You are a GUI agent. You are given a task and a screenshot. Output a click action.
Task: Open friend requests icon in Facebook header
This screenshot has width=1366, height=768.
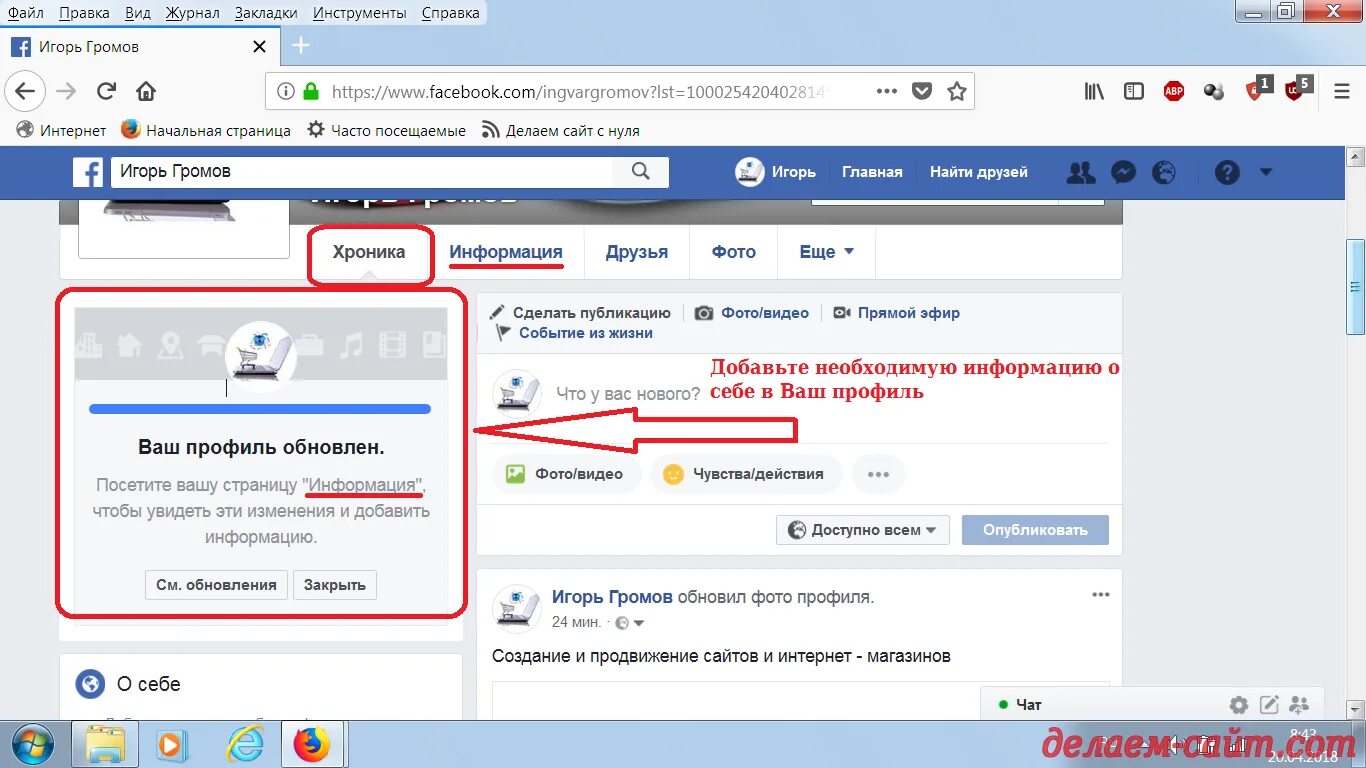pos(1081,172)
